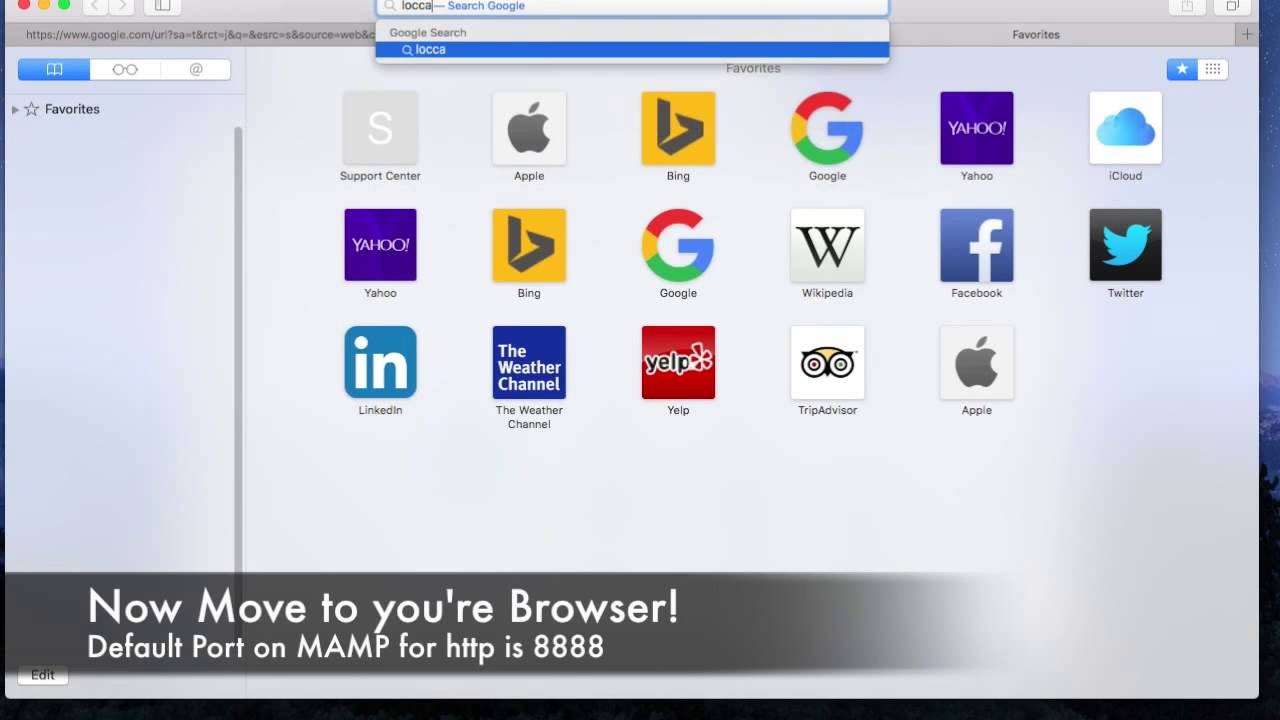
Task: Click the address bar search field
Action: tap(632, 6)
